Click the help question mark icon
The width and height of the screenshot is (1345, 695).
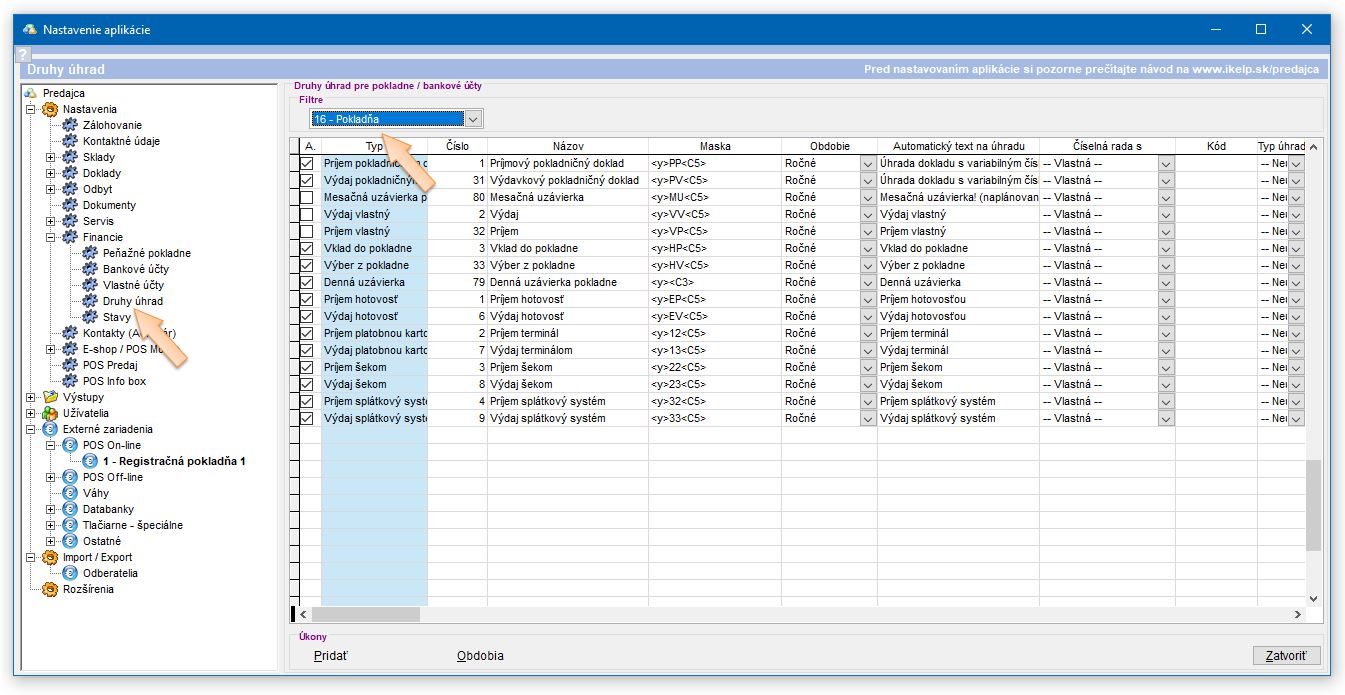24,54
